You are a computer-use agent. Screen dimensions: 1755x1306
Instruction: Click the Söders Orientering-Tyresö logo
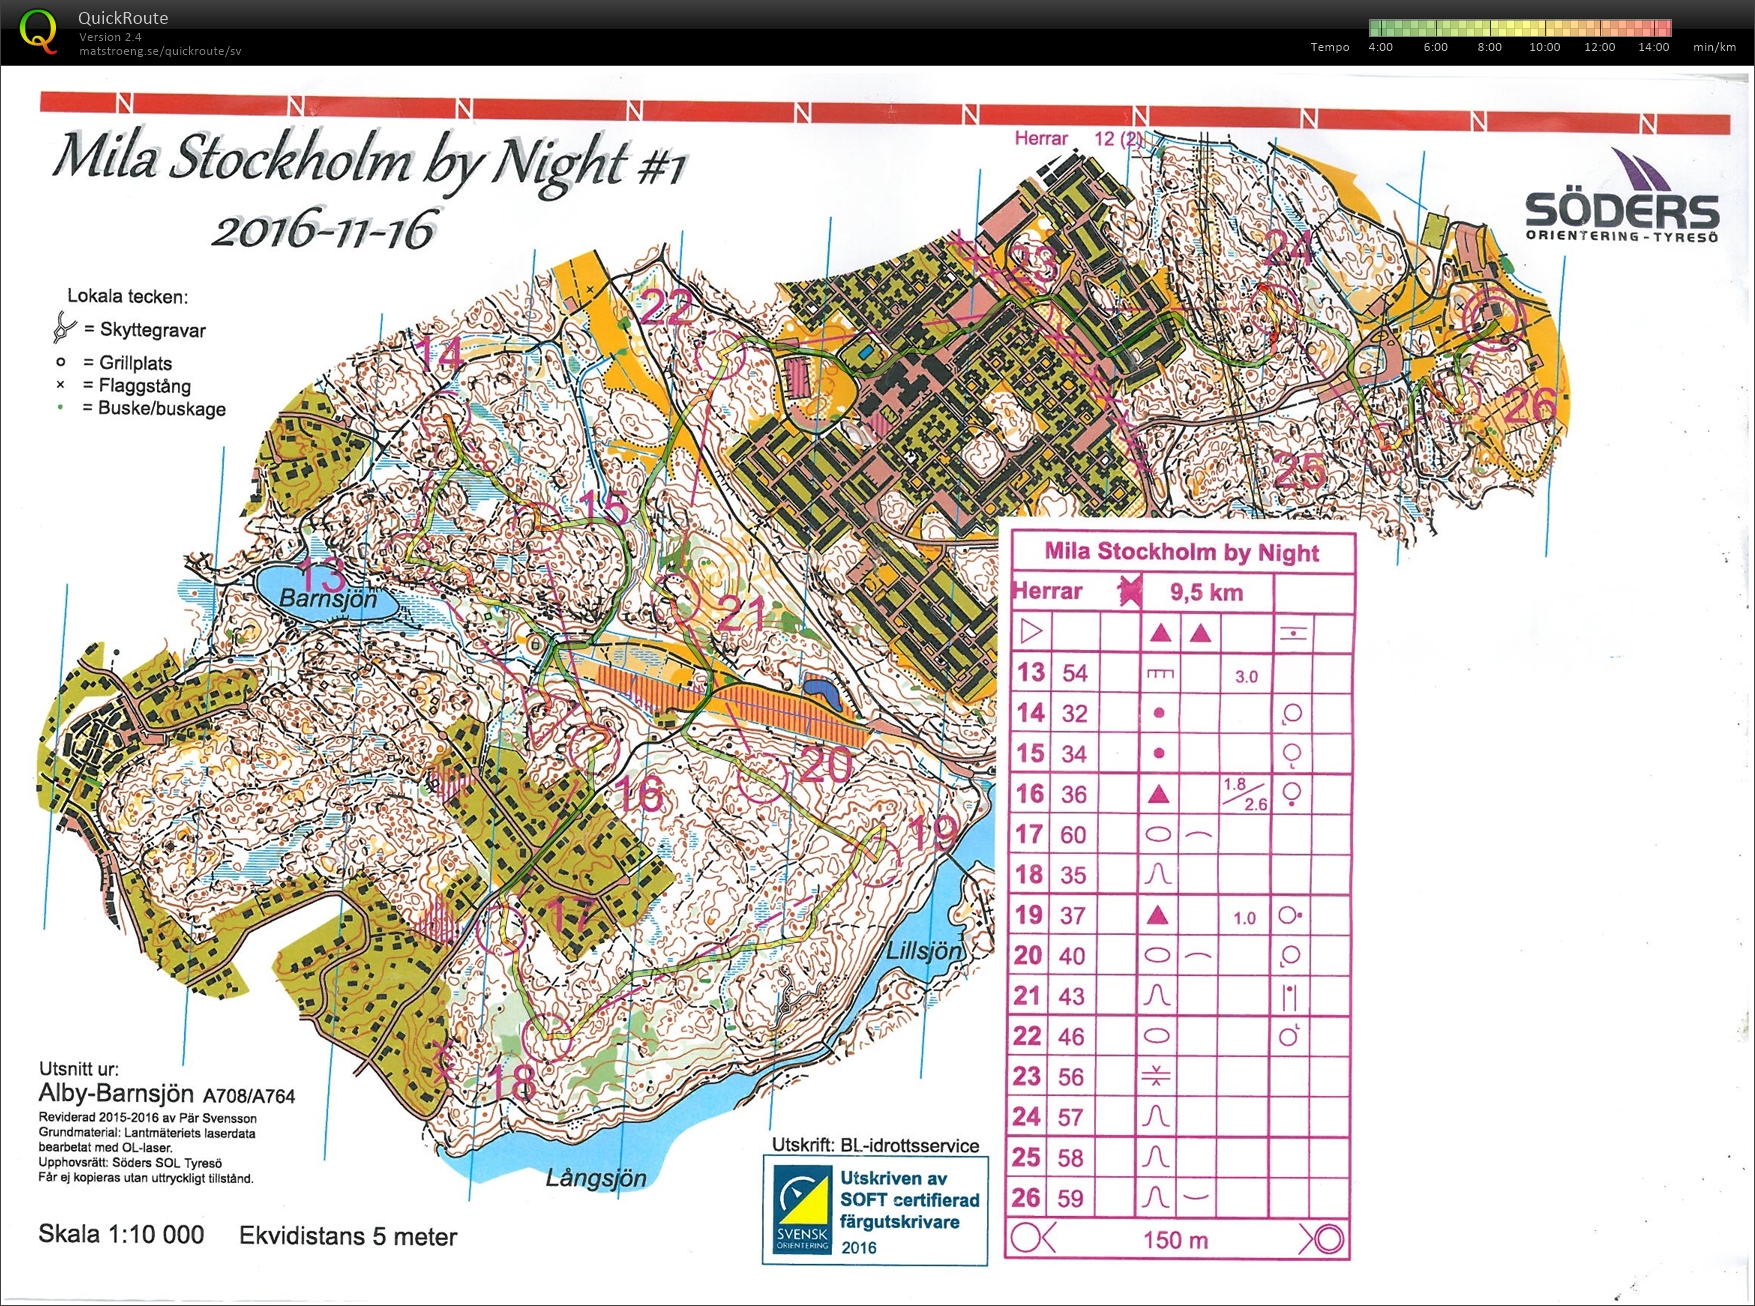[x=1621, y=196]
